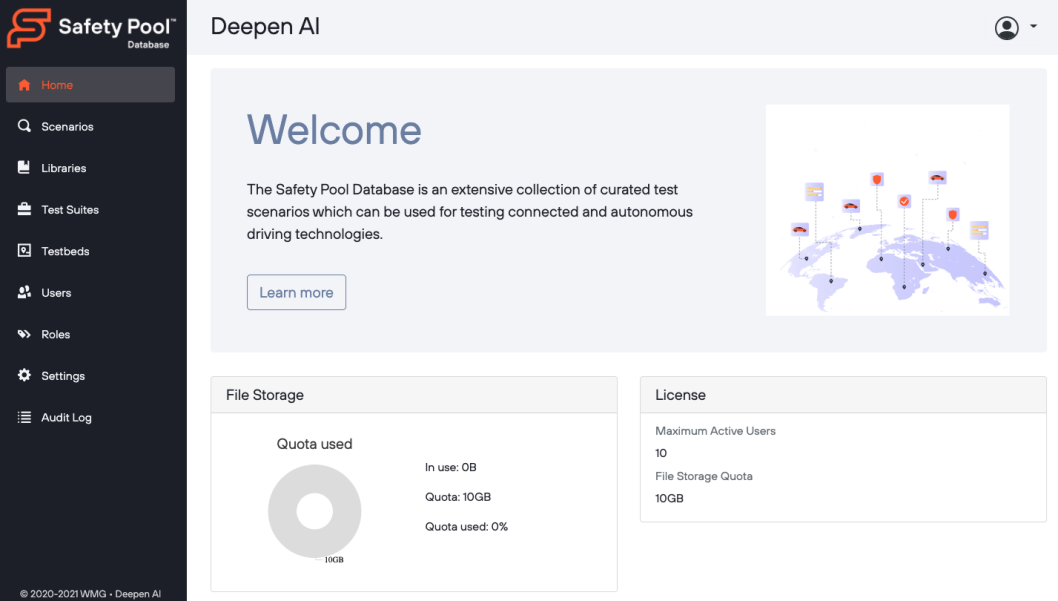Click the Roles tags icon
The width and height of the screenshot is (1058, 601).
tap(24, 334)
